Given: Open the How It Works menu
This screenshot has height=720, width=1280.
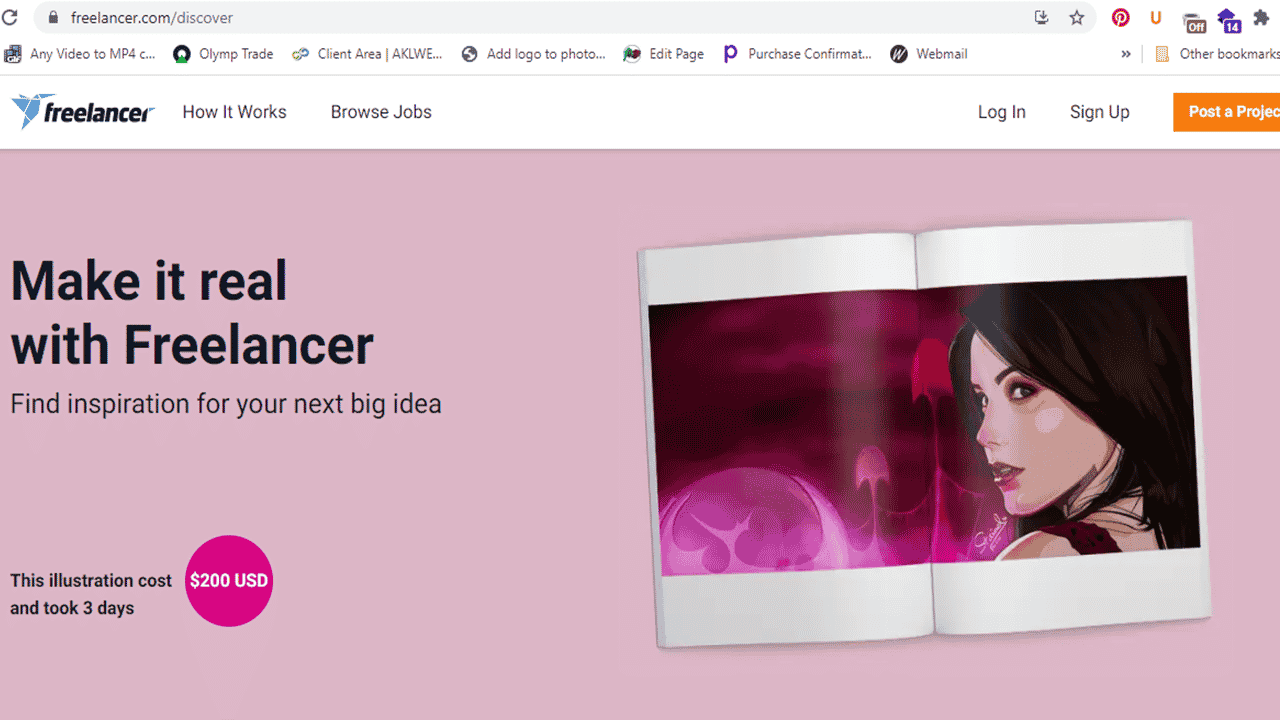Looking at the screenshot, I should [x=234, y=112].
